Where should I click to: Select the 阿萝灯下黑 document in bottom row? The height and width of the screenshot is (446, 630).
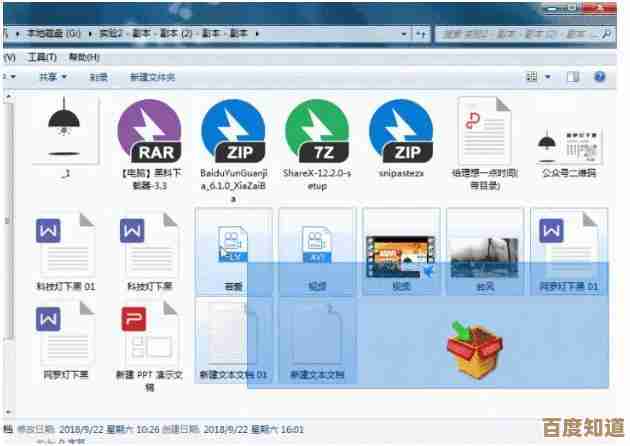(65, 334)
